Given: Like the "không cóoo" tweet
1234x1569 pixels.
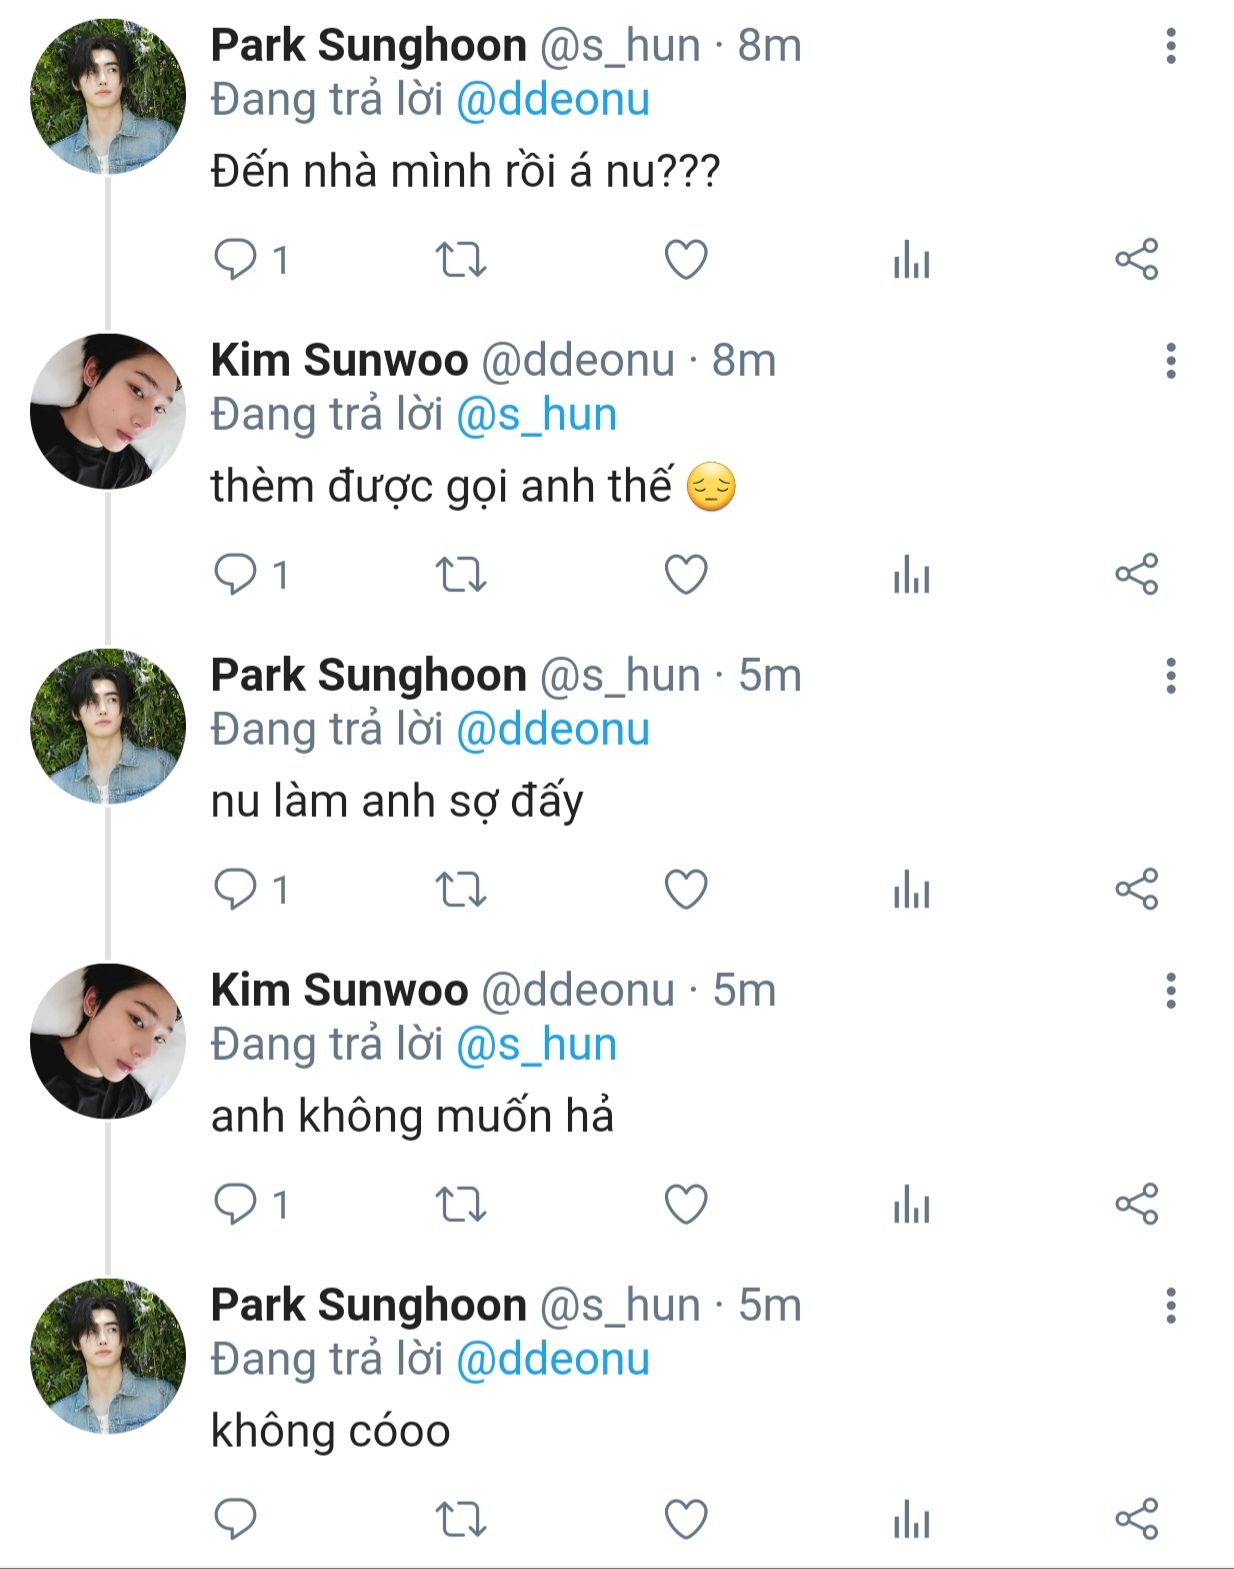Looking at the screenshot, I should [x=686, y=1520].
